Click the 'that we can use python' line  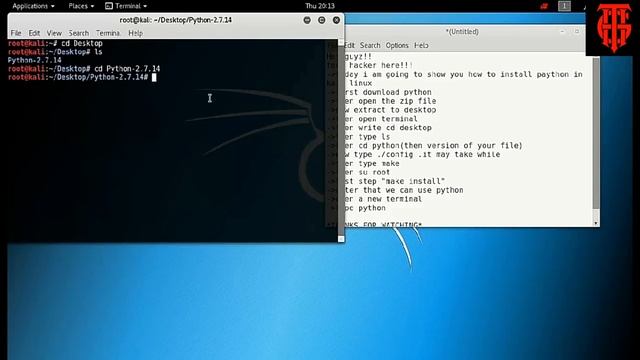click(x=404, y=190)
